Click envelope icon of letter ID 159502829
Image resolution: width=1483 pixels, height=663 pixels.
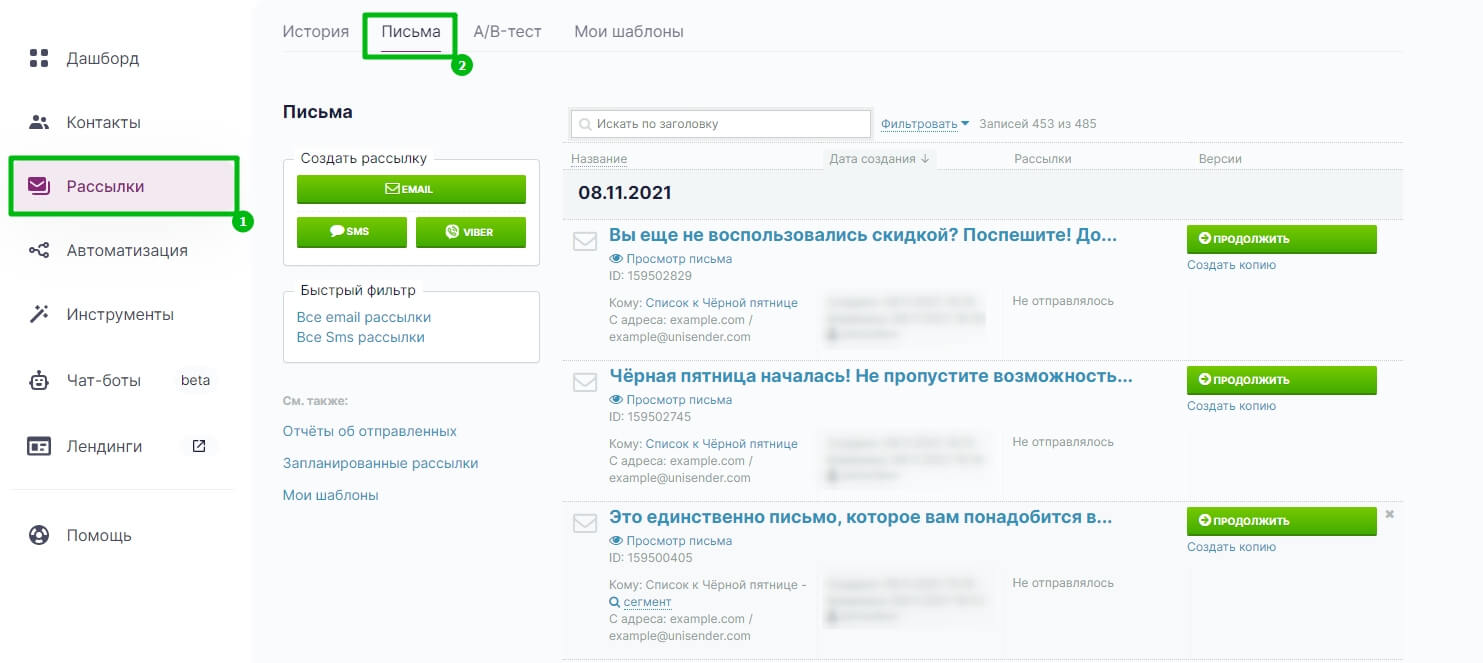(585, 241)
